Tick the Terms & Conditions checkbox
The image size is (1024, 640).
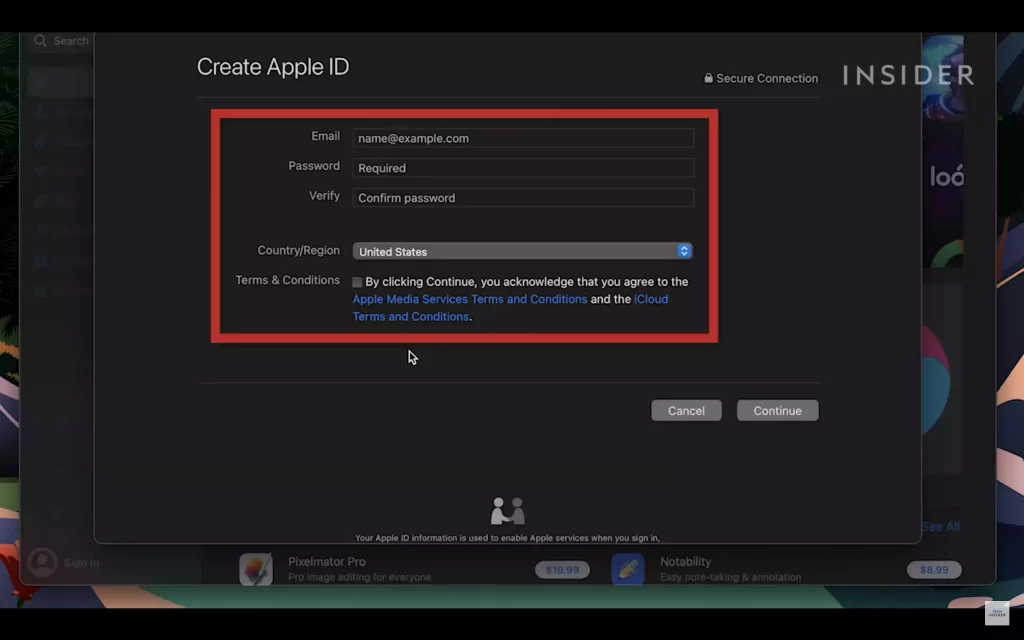tap(357, 282)
